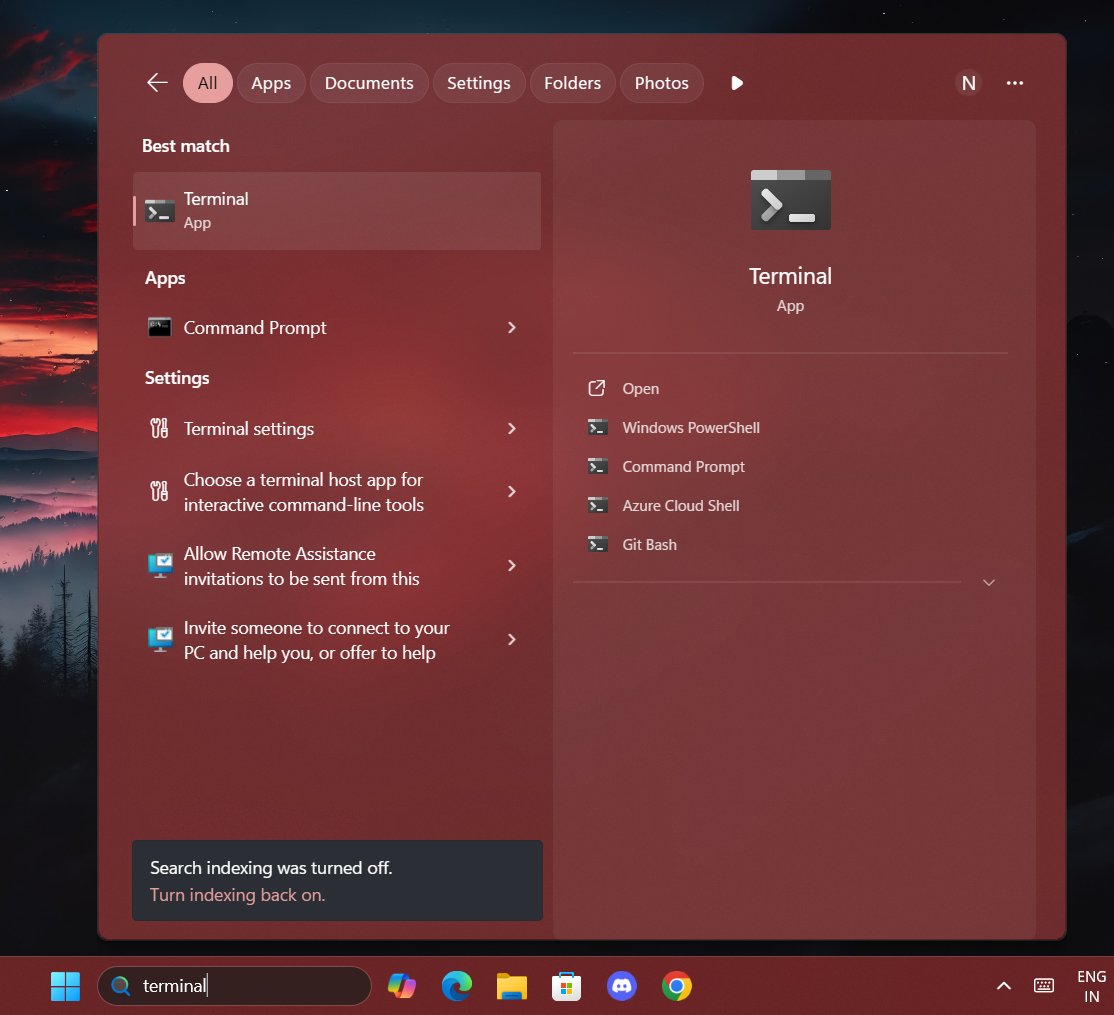Image resolution: width=1114 pixels, height=1015 pixels.
Task: Click icon beside Git Bash
Action: click(597, 544)
